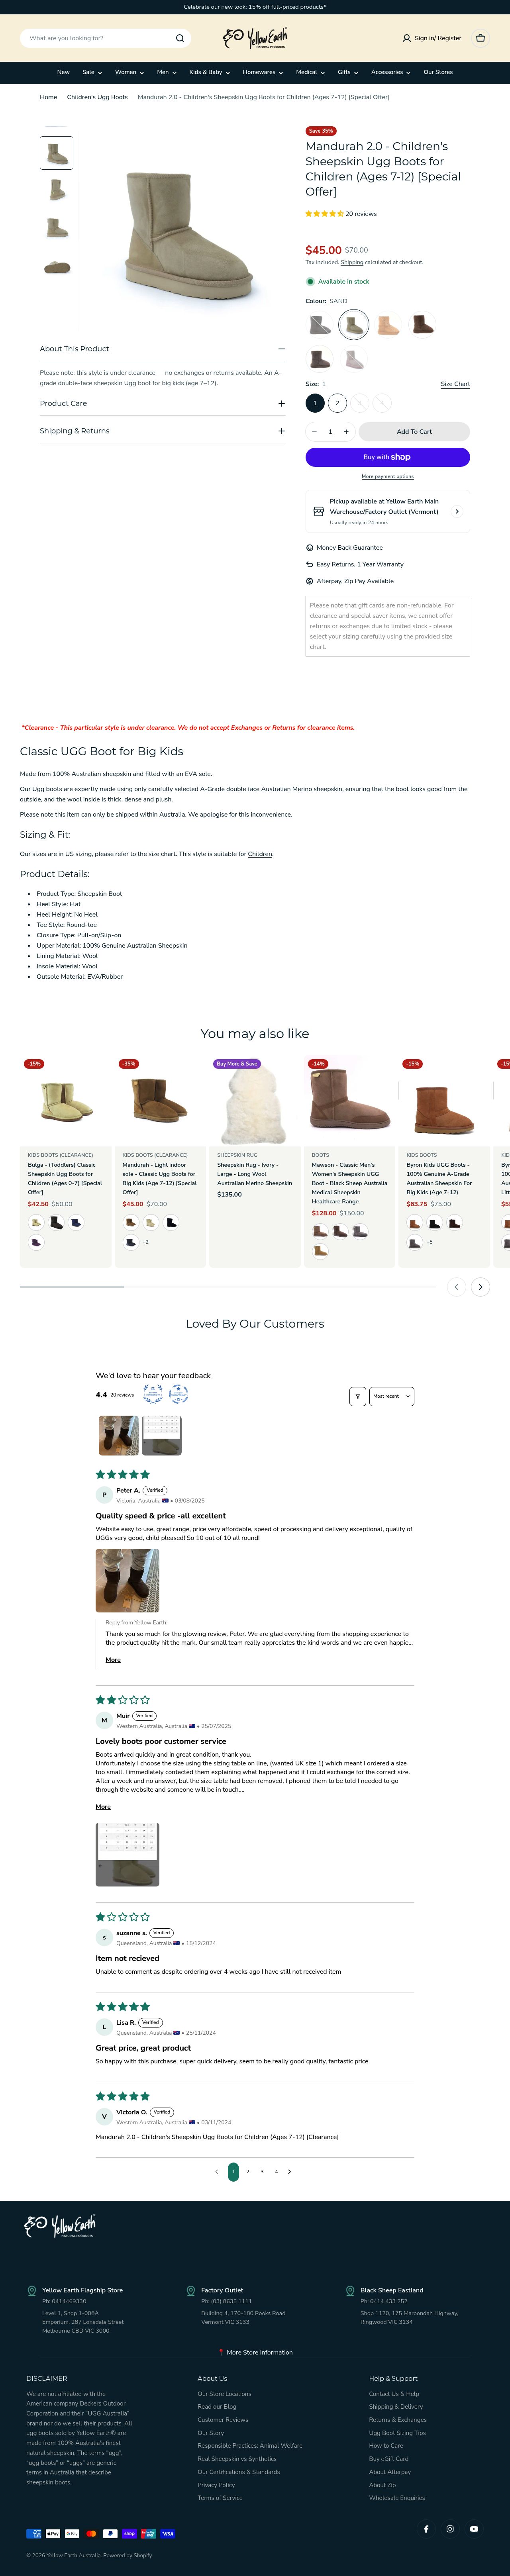Click the next arrow of product carousel
The image size is (510, 2576).
pyautogui.click(x=481, y=1287)
